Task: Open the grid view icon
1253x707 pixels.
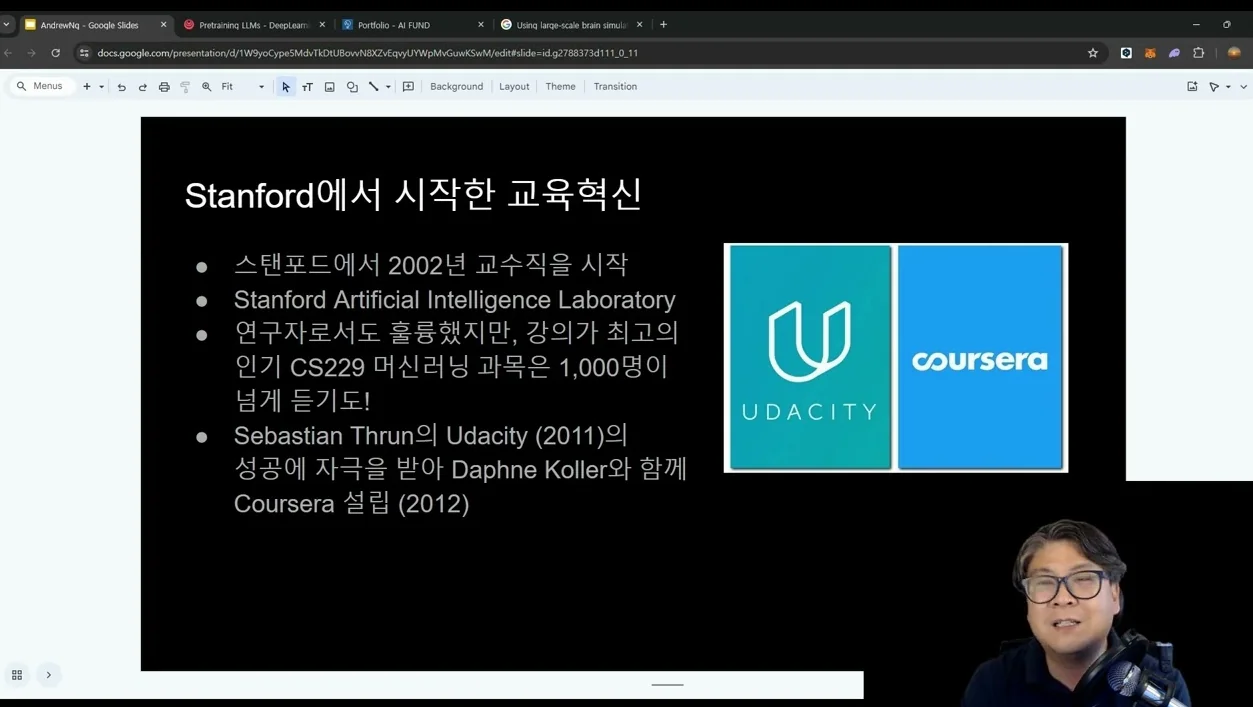Action: click(17, 675)
